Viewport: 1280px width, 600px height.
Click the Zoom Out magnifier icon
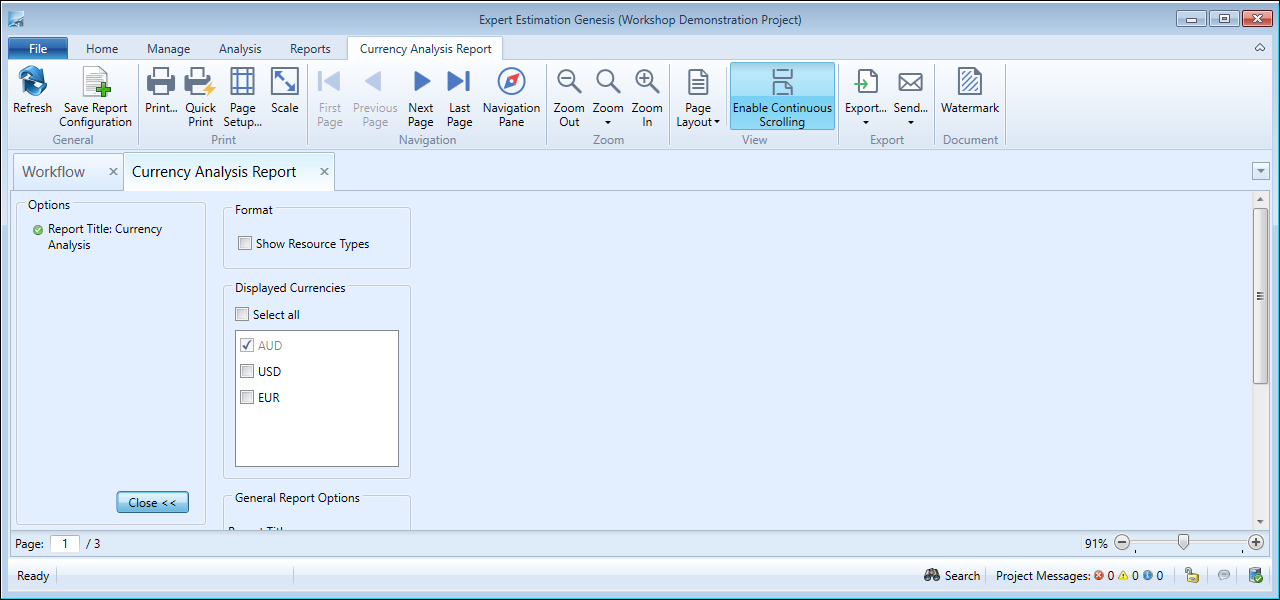coord(569,84)
